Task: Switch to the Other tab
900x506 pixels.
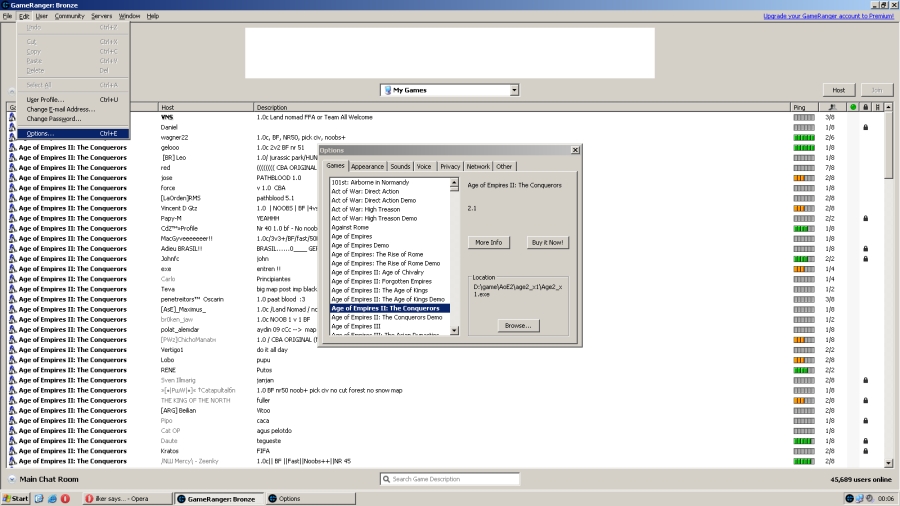Action: [504, 166]
